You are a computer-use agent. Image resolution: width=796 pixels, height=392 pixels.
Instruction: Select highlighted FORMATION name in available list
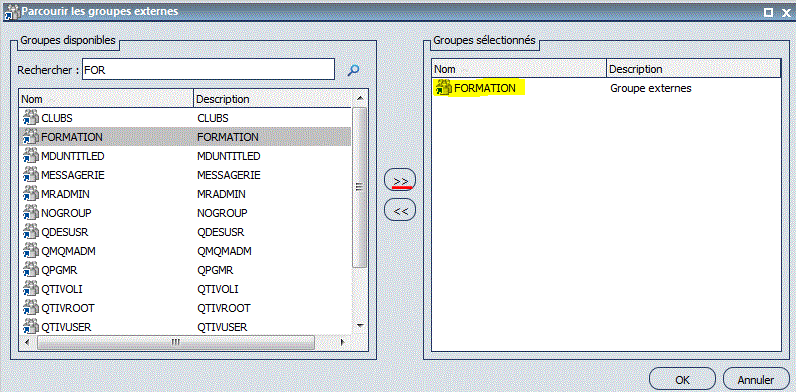pos(72,137)
